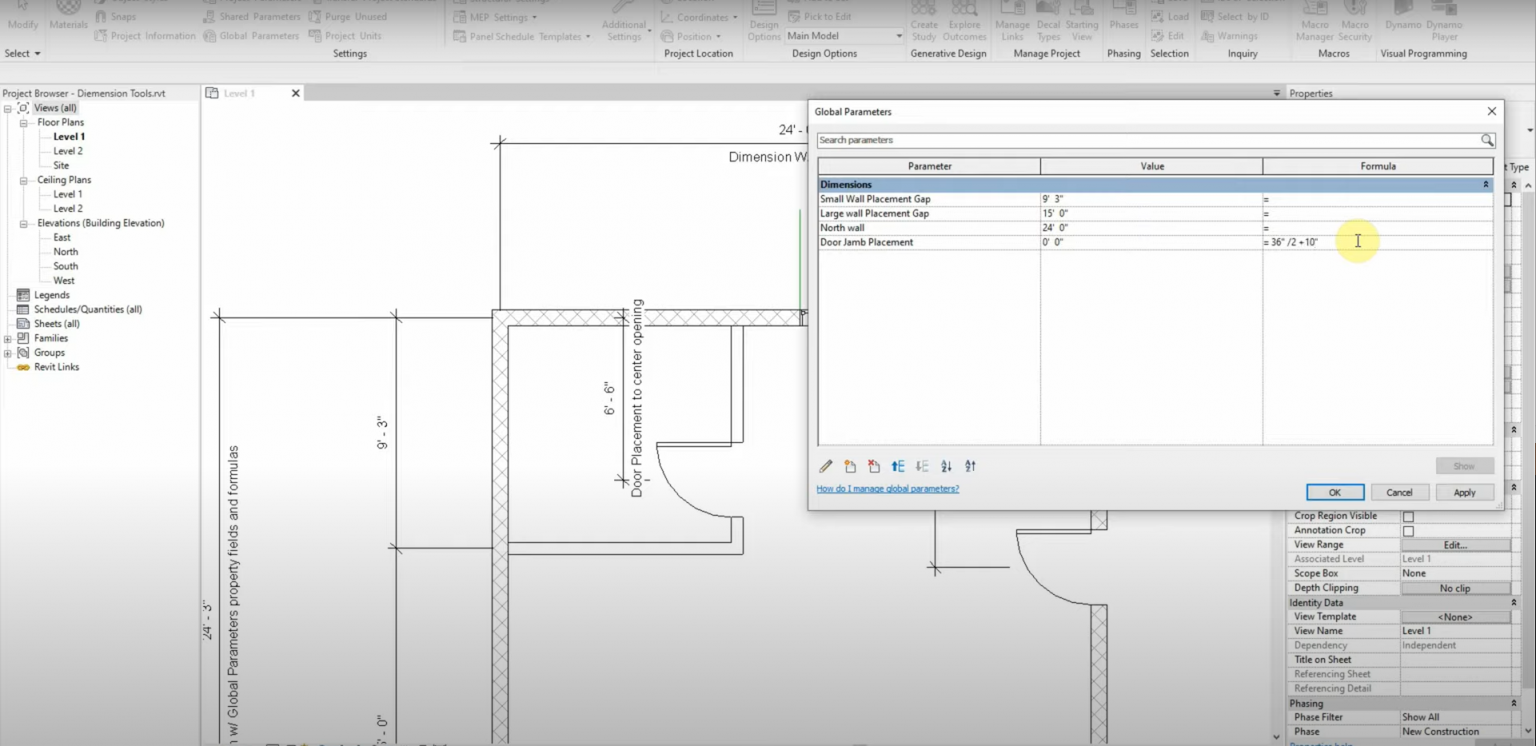This screenshot has height=746, width=1536.
Task: Edit the selected global parameter (pencil icon)
Action: (823, 465)
